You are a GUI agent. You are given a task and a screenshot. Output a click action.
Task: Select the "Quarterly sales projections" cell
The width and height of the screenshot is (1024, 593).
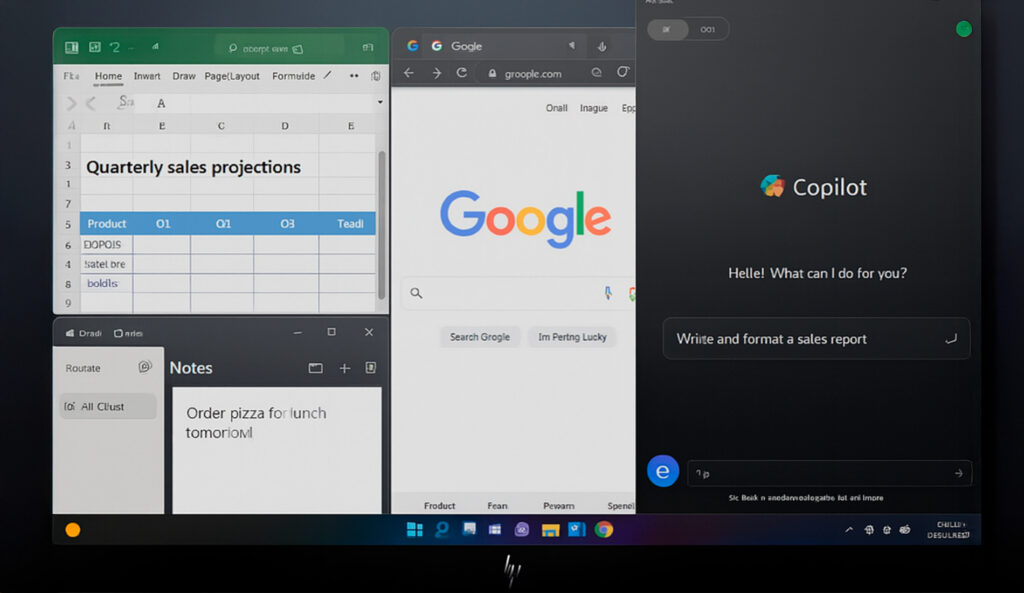[193, 167]
